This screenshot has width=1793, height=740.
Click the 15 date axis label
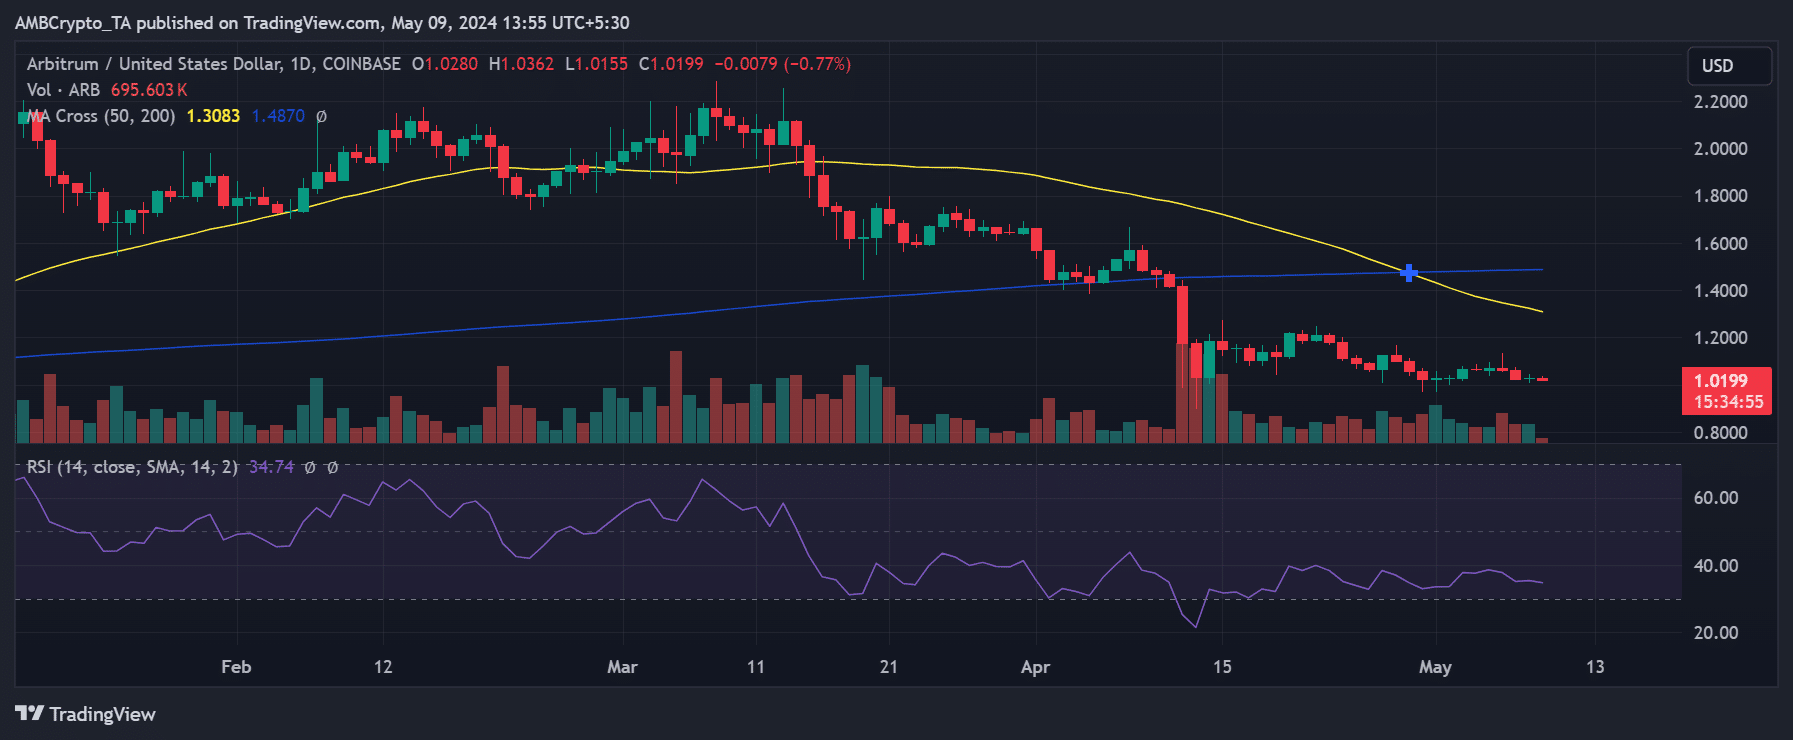pos(1222,667)
